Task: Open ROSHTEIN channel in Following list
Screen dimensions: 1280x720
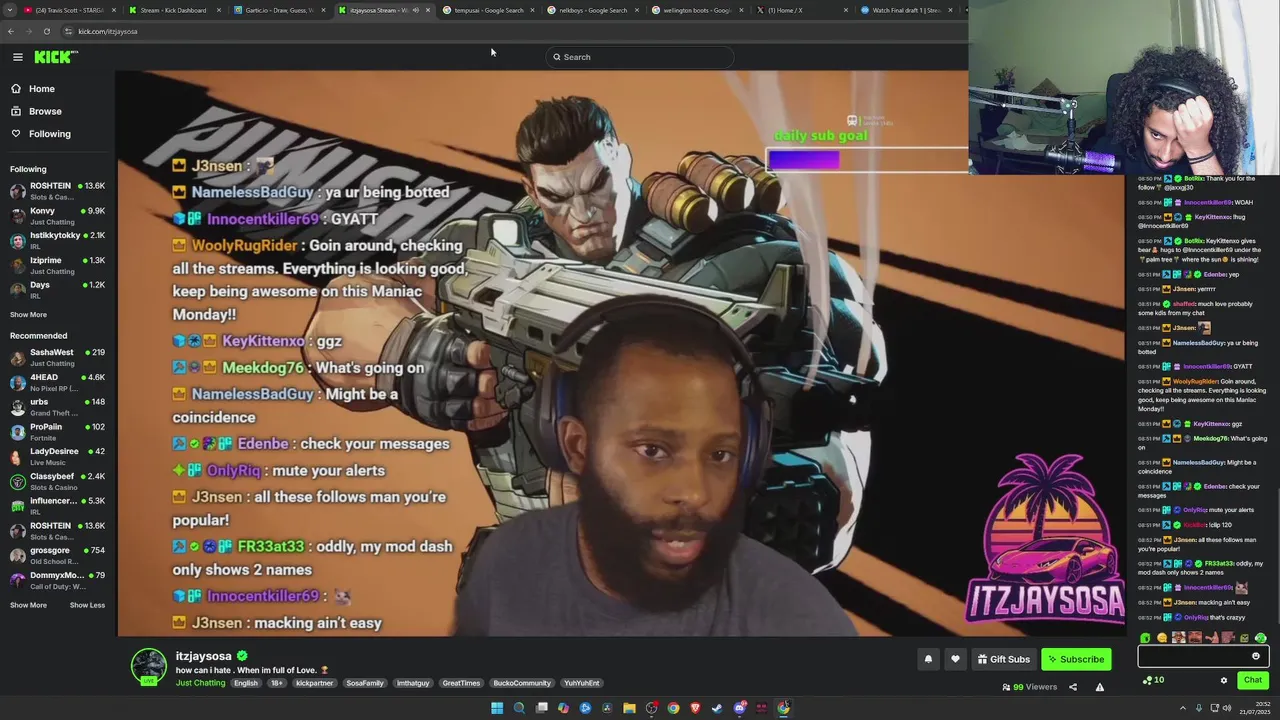Action: (57, 190)
